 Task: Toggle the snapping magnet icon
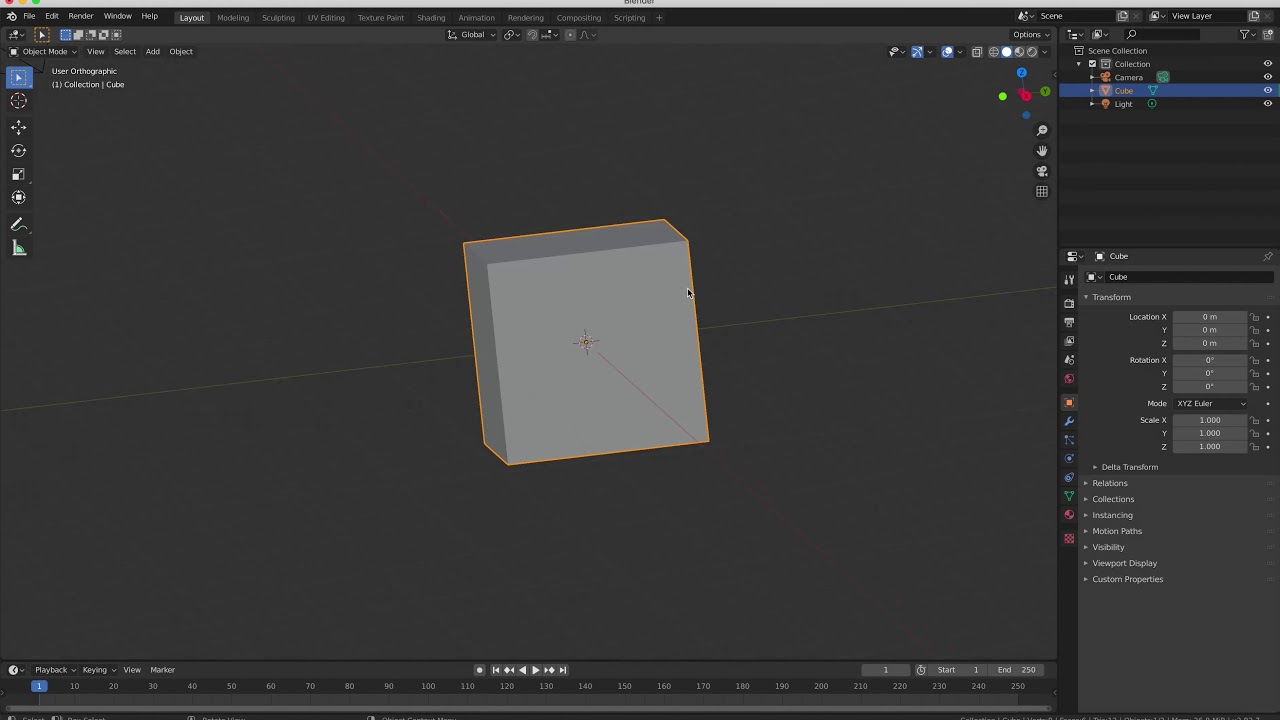(x=532, y=35)
